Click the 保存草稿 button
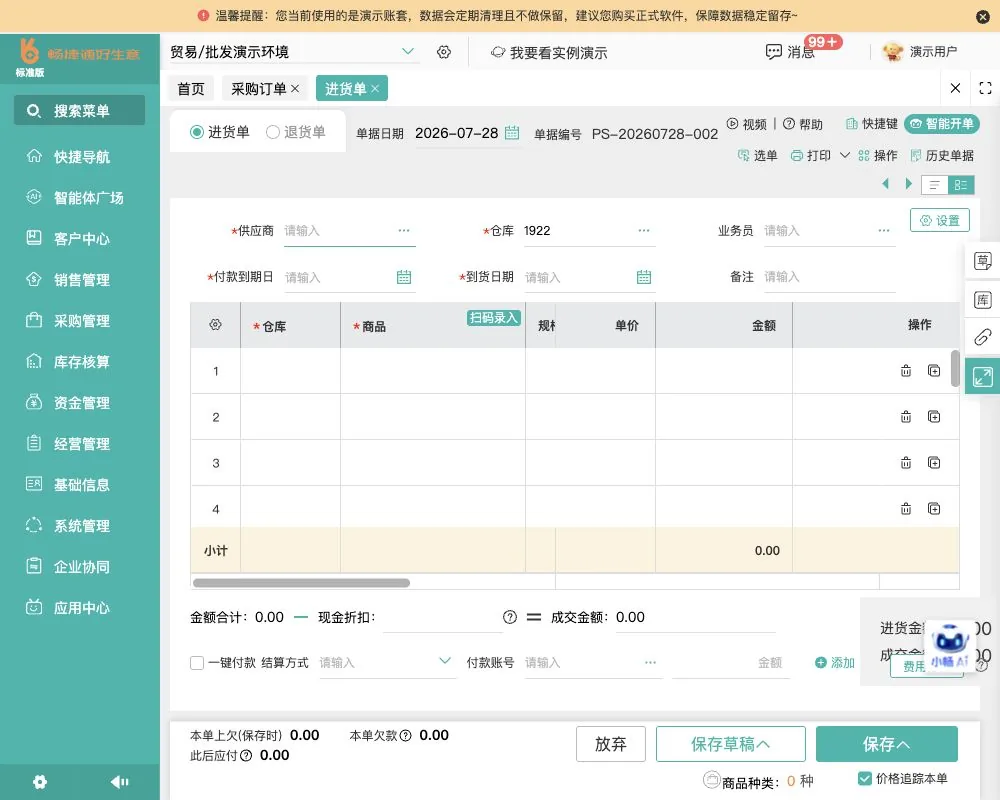 click(730, 744)
